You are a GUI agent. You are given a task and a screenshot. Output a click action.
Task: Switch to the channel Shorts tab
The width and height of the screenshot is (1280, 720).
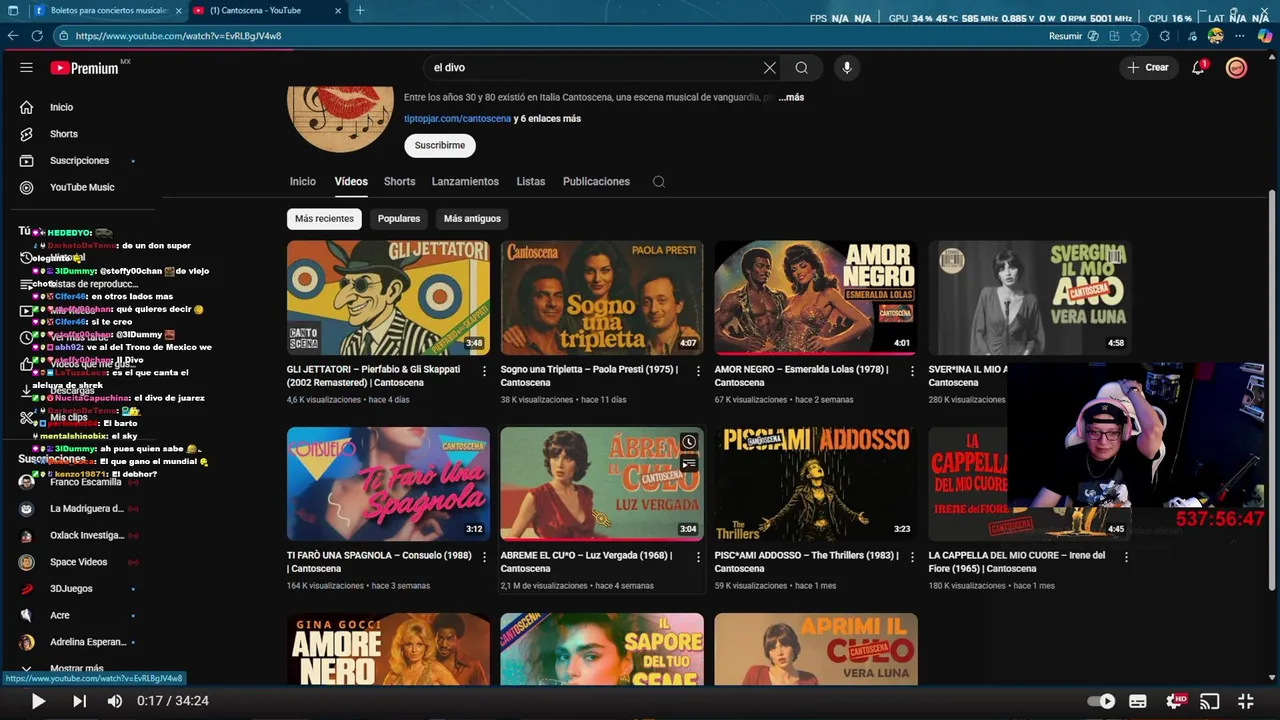click(x=399, y=182)
